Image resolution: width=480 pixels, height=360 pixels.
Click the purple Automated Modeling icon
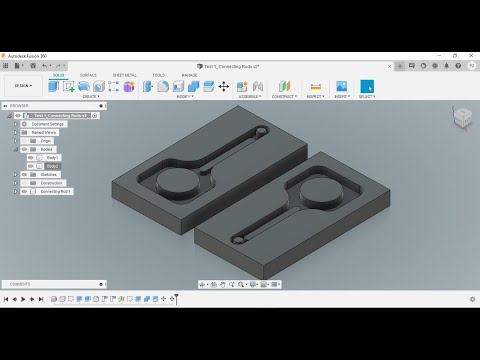129,86
